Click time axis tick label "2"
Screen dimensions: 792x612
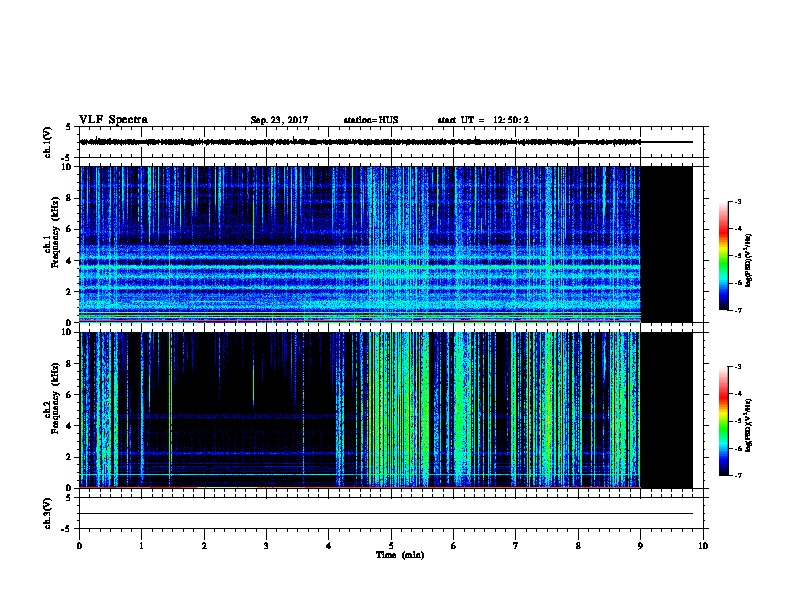(x=204, y=546)
